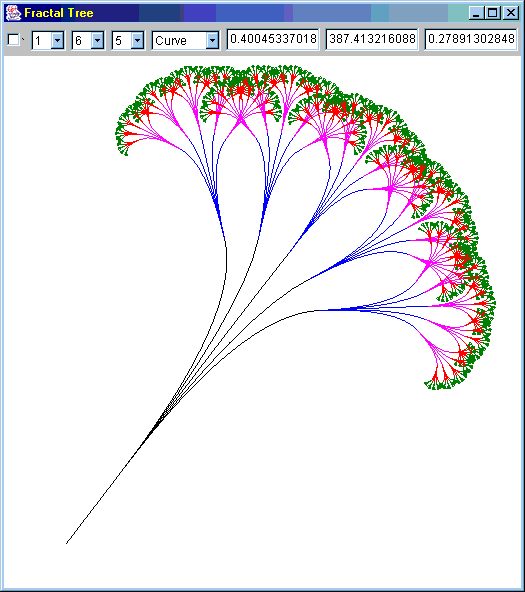Click the Fractal Tree title text
This screenshot has width=525, height=592.
click(59, 13)
